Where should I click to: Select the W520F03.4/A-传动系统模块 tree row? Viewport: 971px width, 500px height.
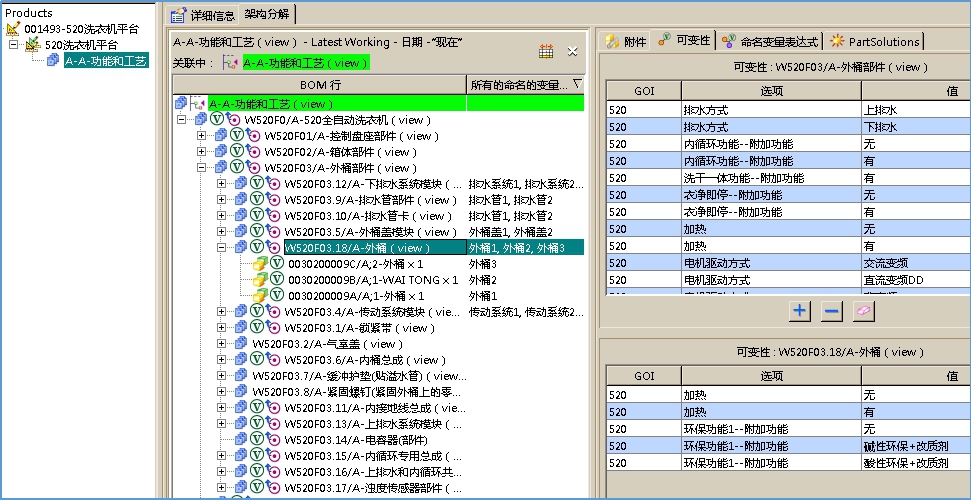(x=370, y=312)
